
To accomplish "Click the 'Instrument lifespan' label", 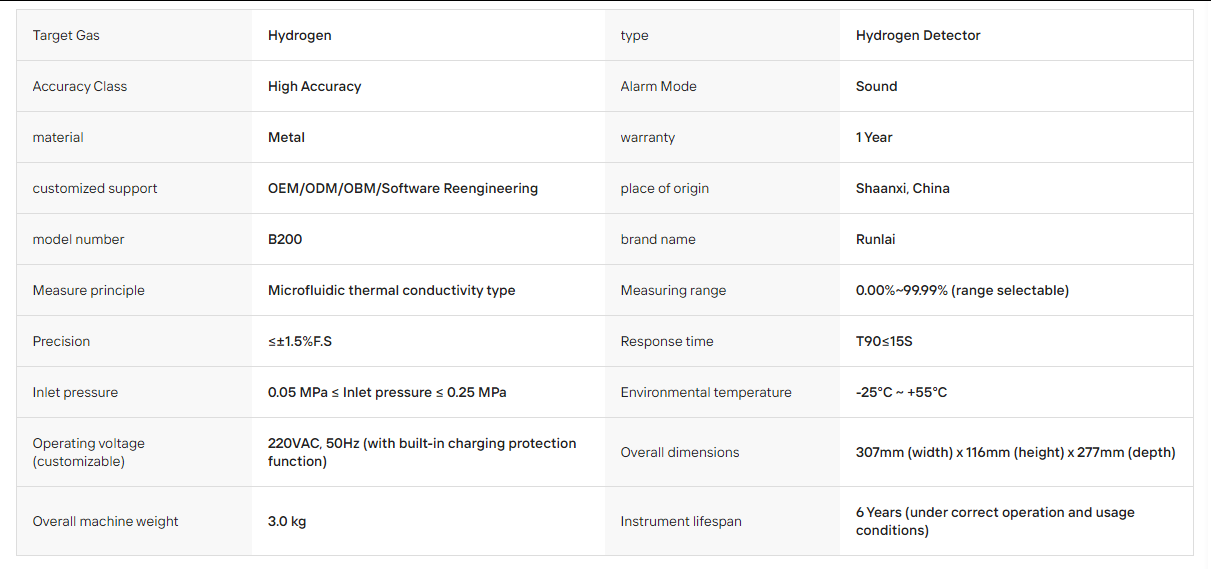I will (x=681, y=521).
